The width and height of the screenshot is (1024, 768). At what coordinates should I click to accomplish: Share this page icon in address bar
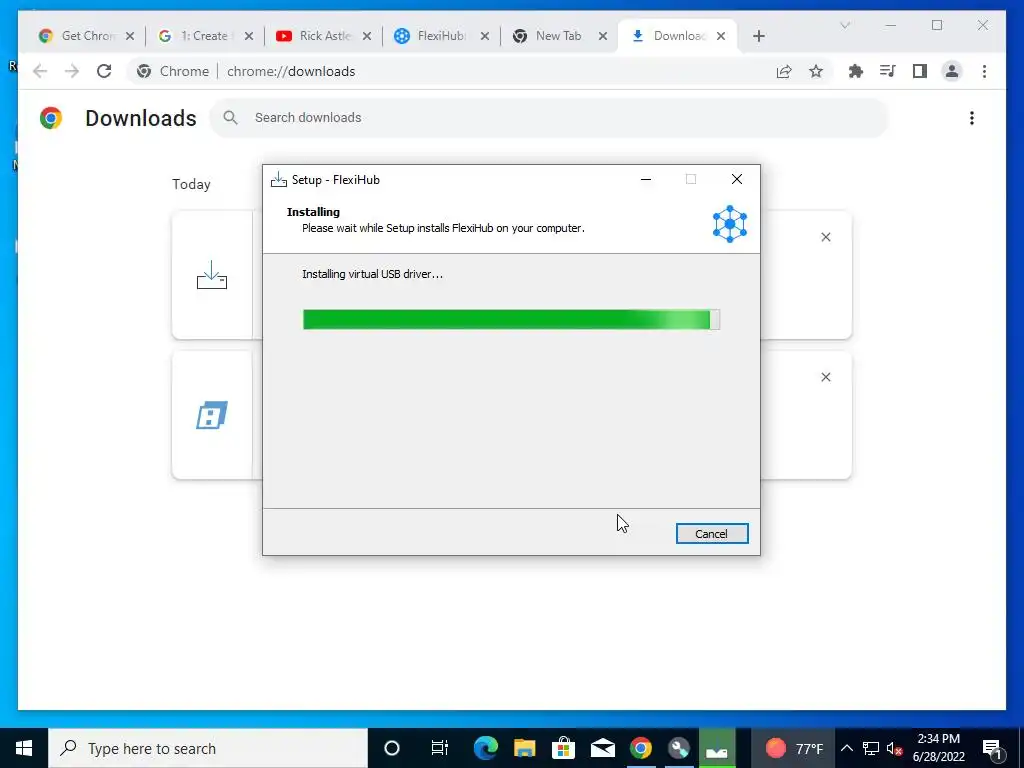pos(784,71)
